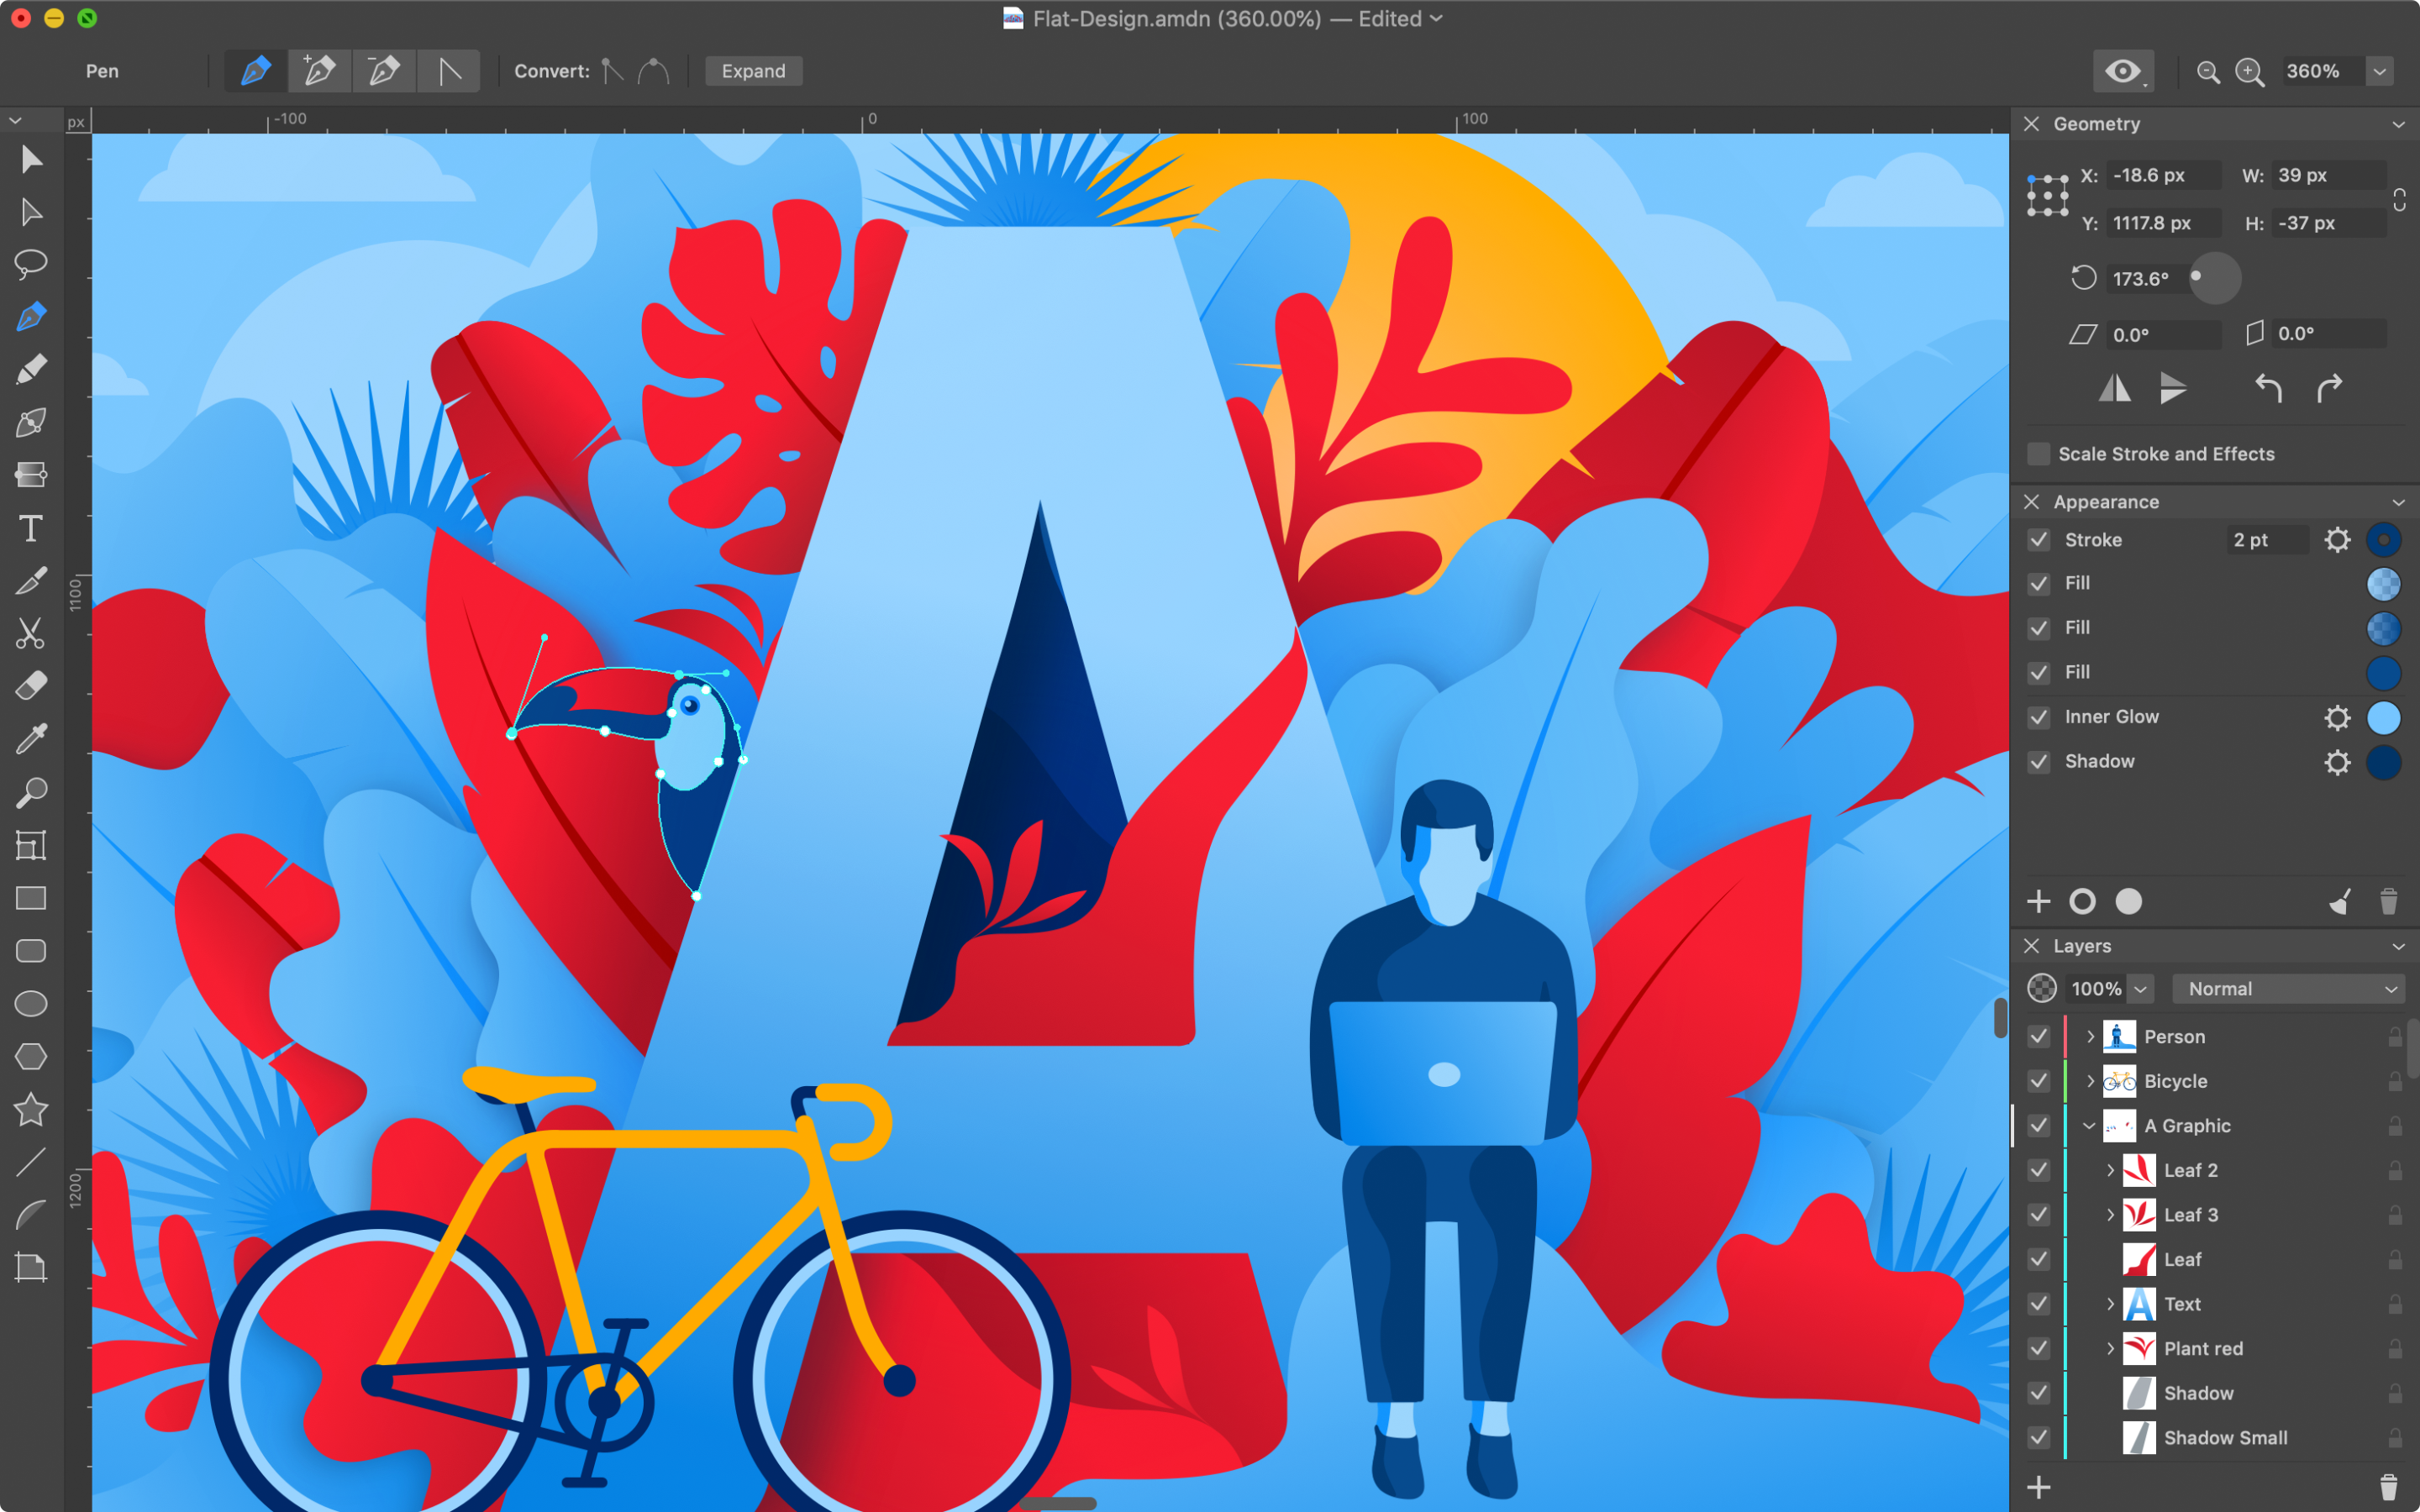Open the Normal blend mode dropdown
Viewport: 2420px width, 1512px height.
[2288, 989]
